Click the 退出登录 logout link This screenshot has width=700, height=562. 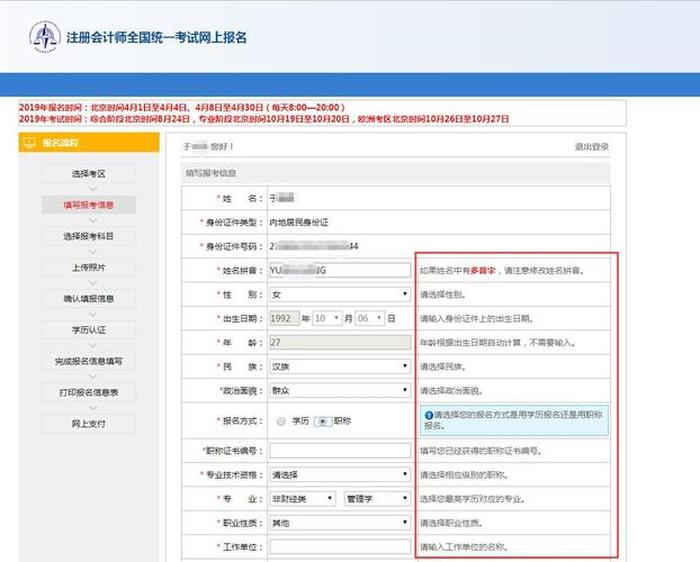591,147
